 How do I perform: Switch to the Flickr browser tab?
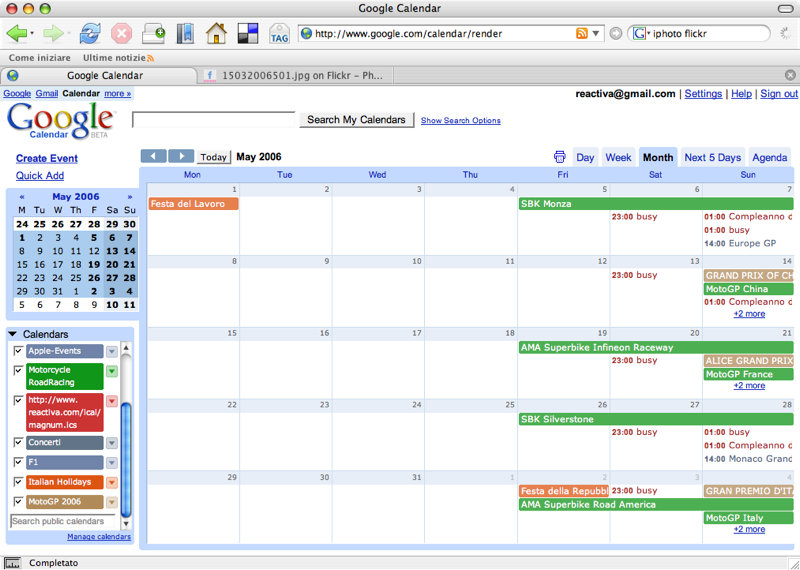pos(295,76)
